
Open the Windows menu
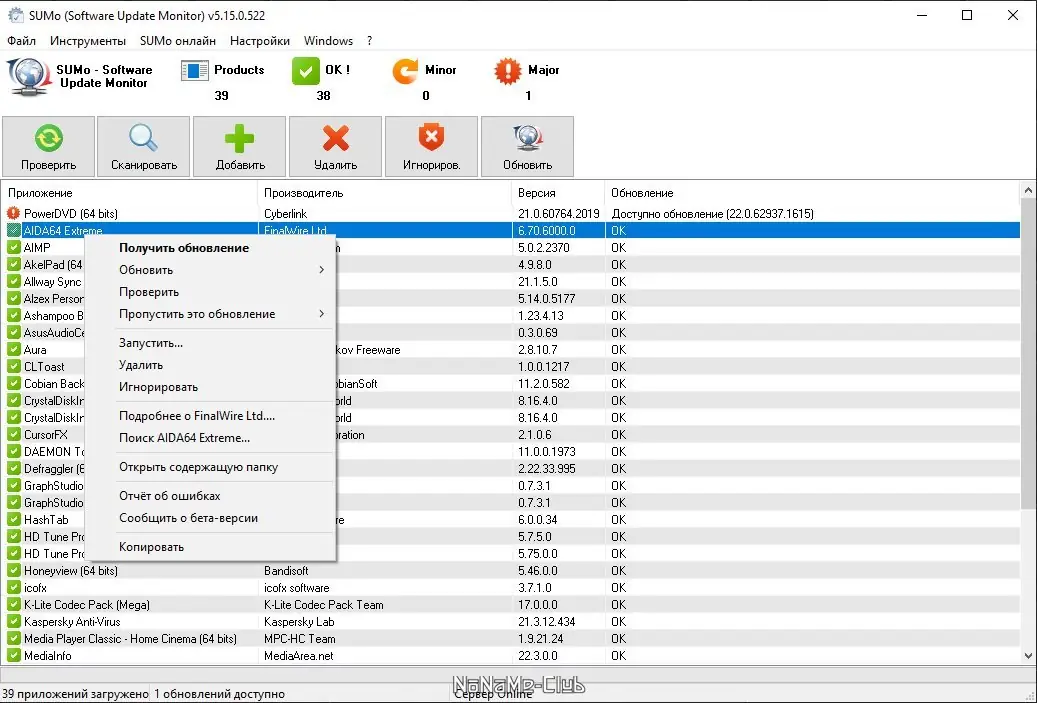point(328,41)
